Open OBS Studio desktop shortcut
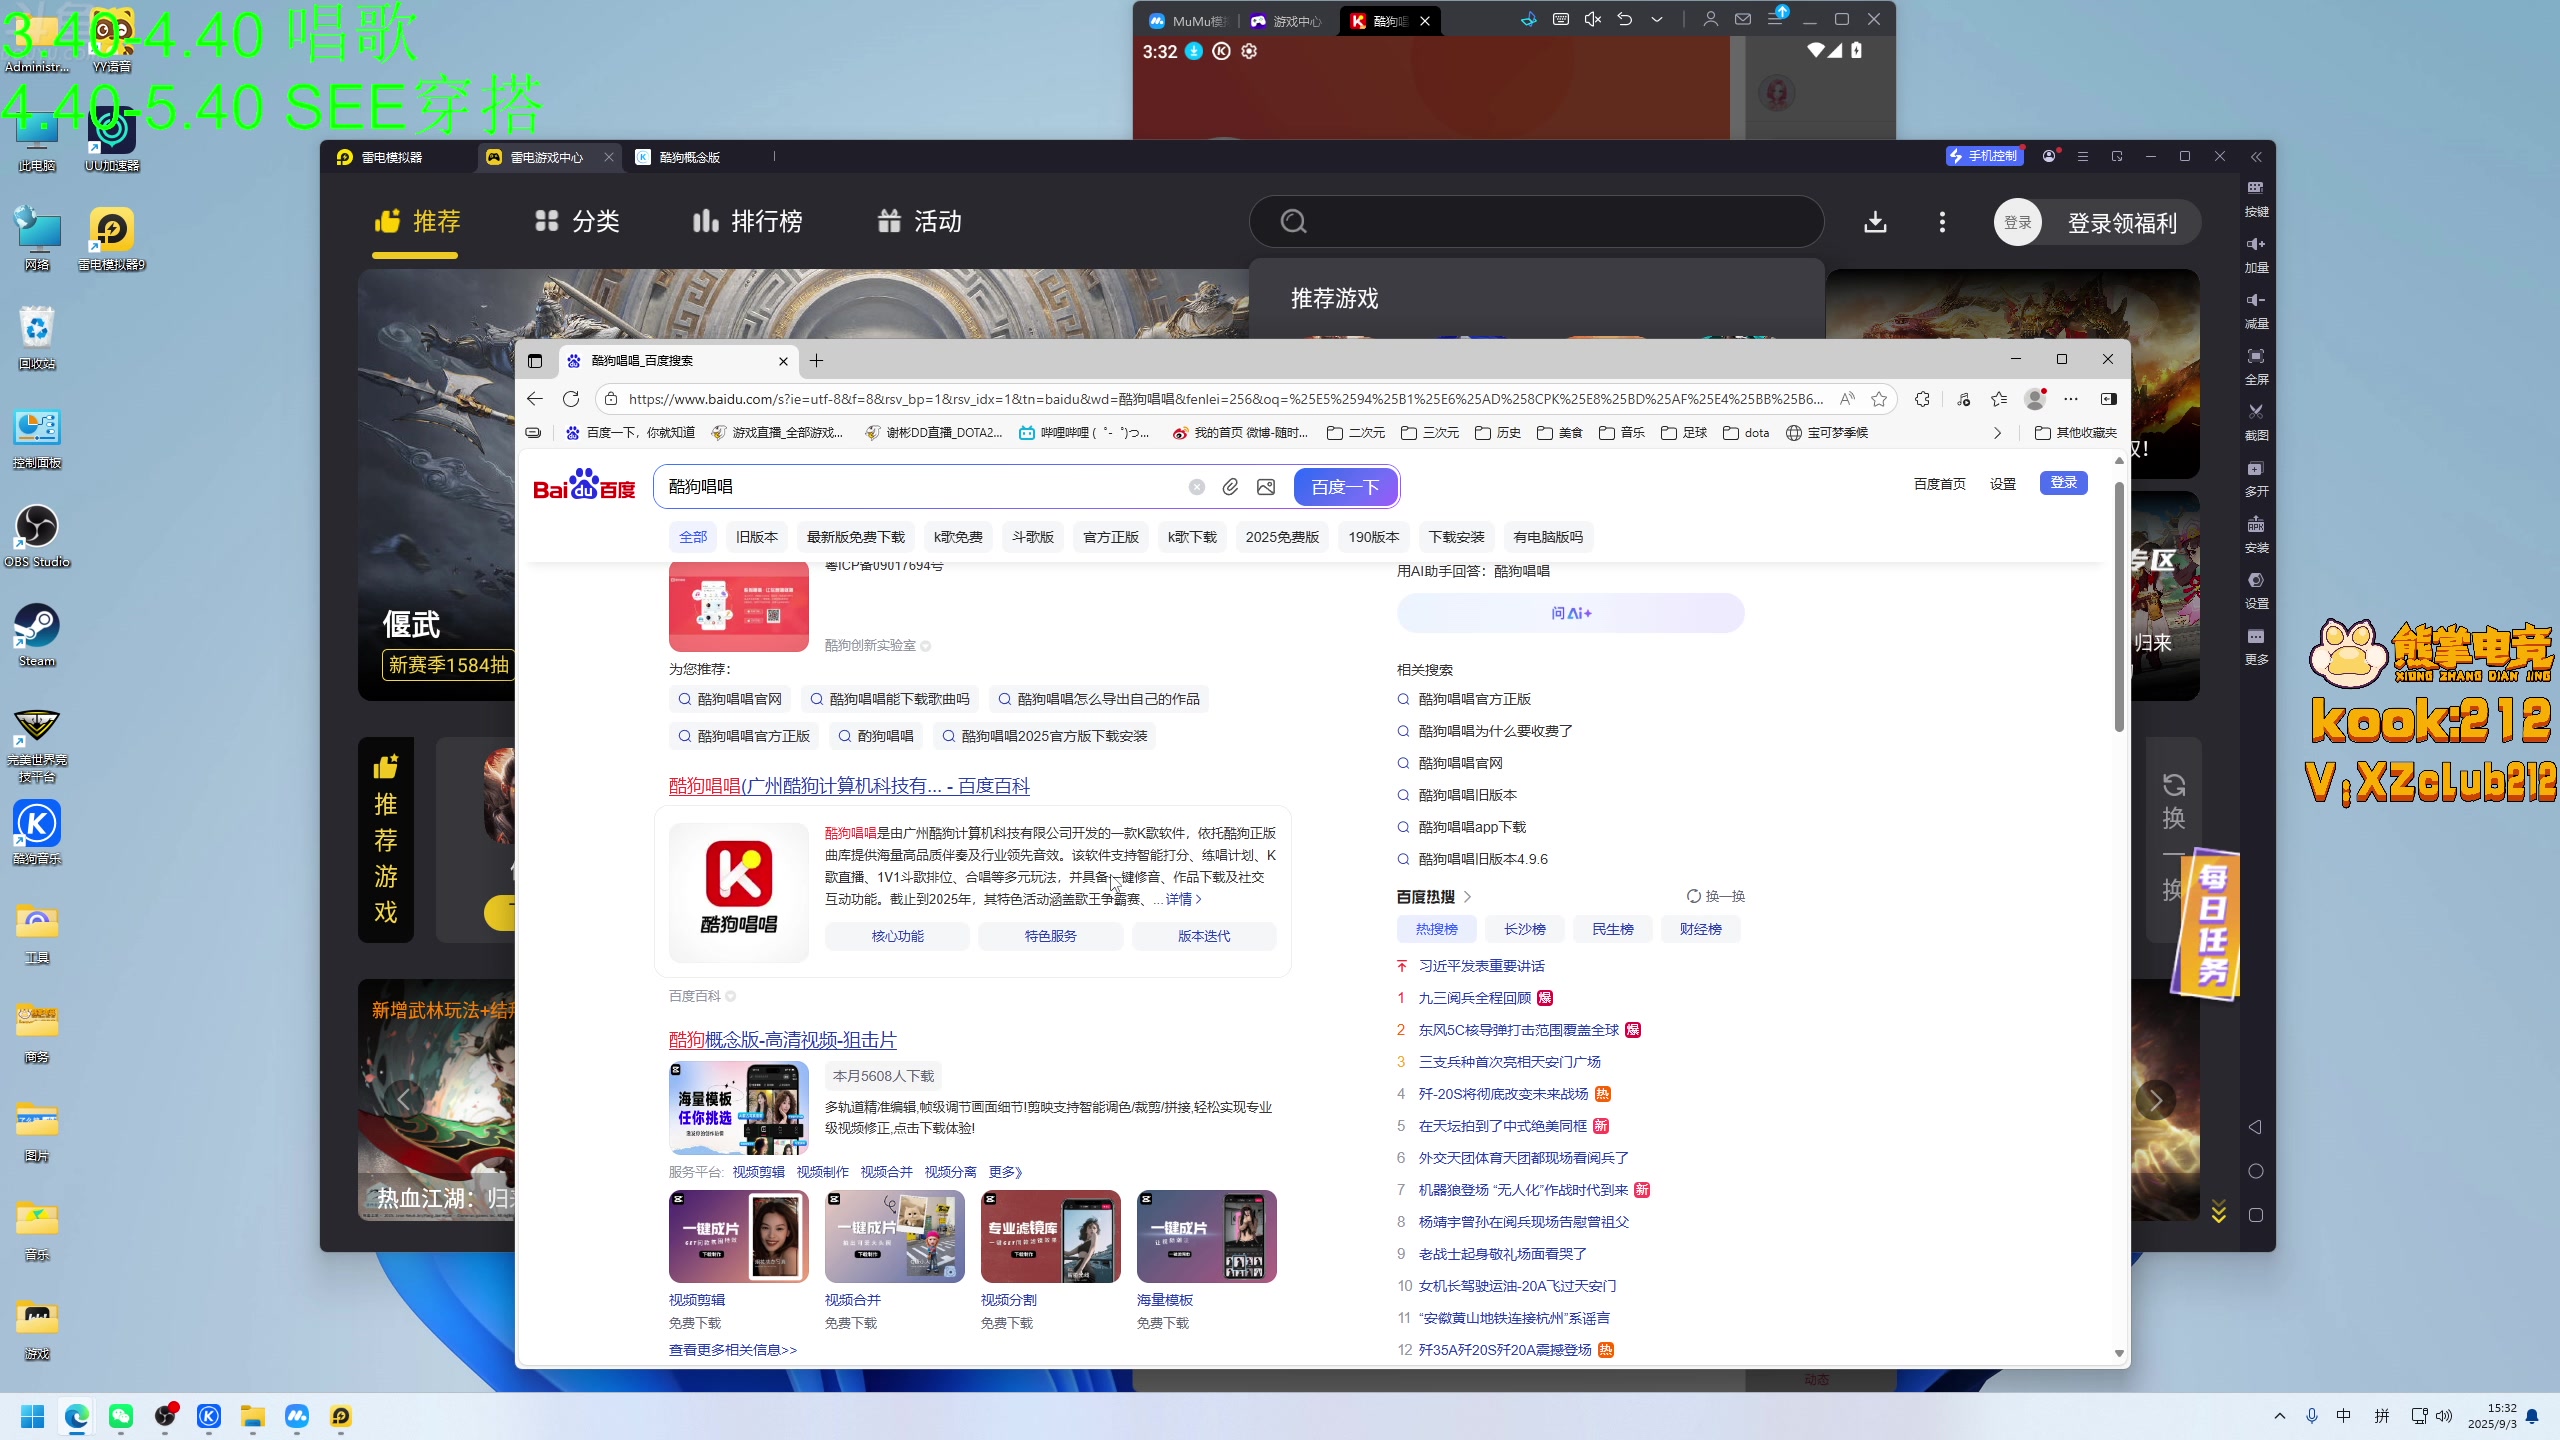The image size is (2560, 1440). click(37, 535)
